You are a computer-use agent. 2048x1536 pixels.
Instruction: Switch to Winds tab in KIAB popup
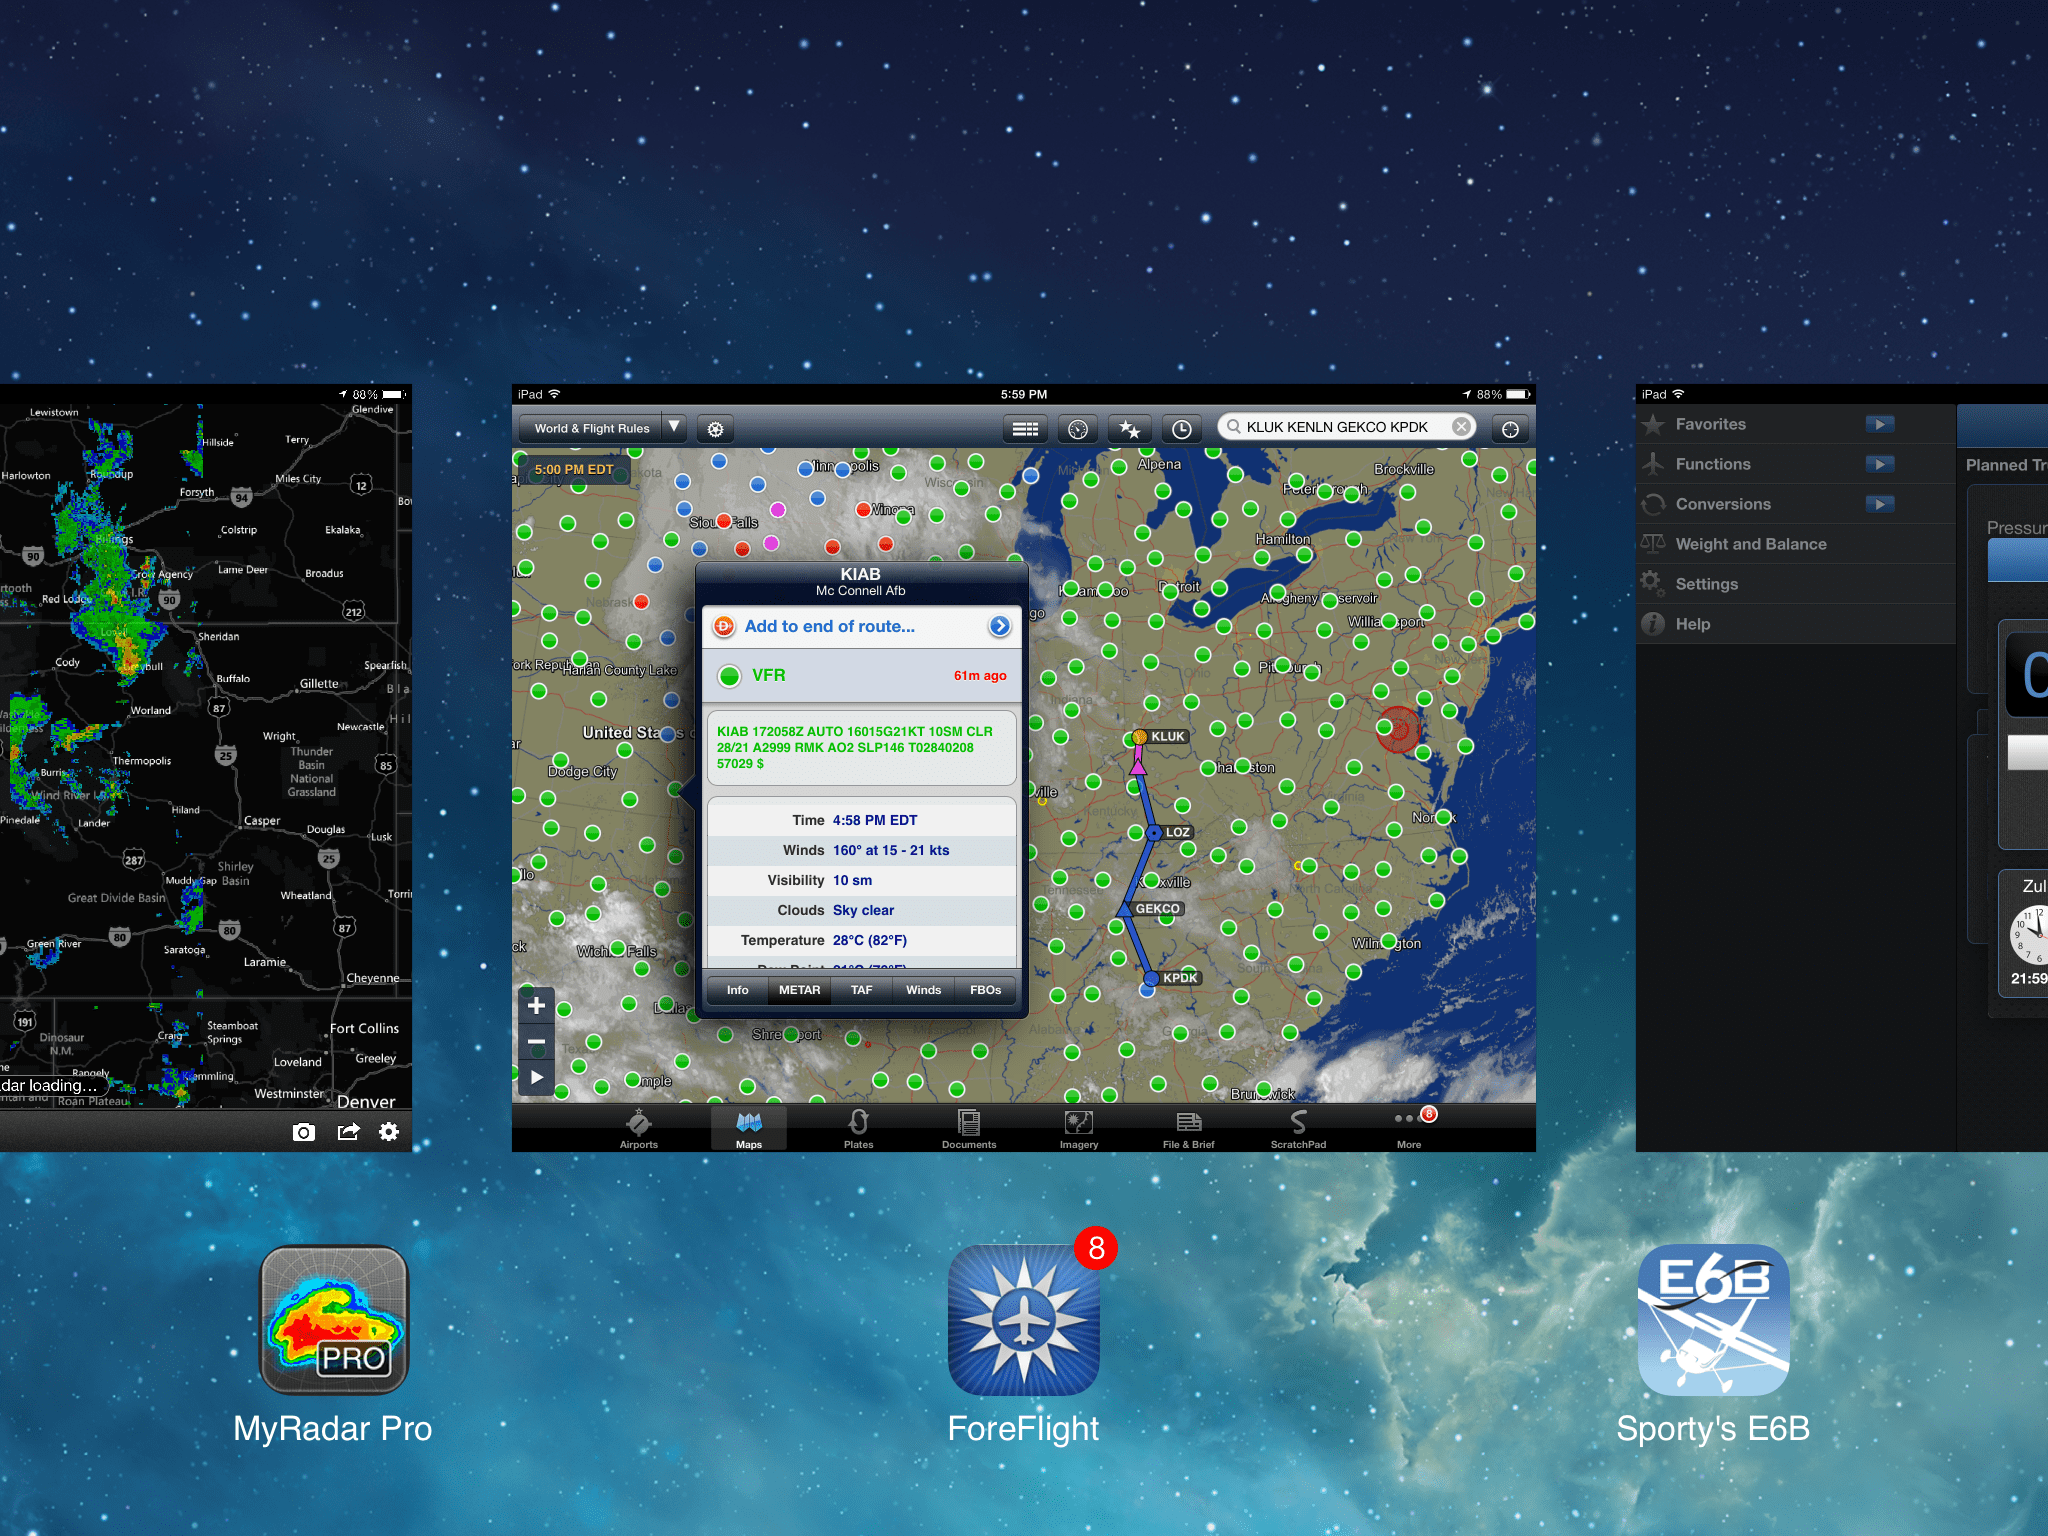coord(923,990)
